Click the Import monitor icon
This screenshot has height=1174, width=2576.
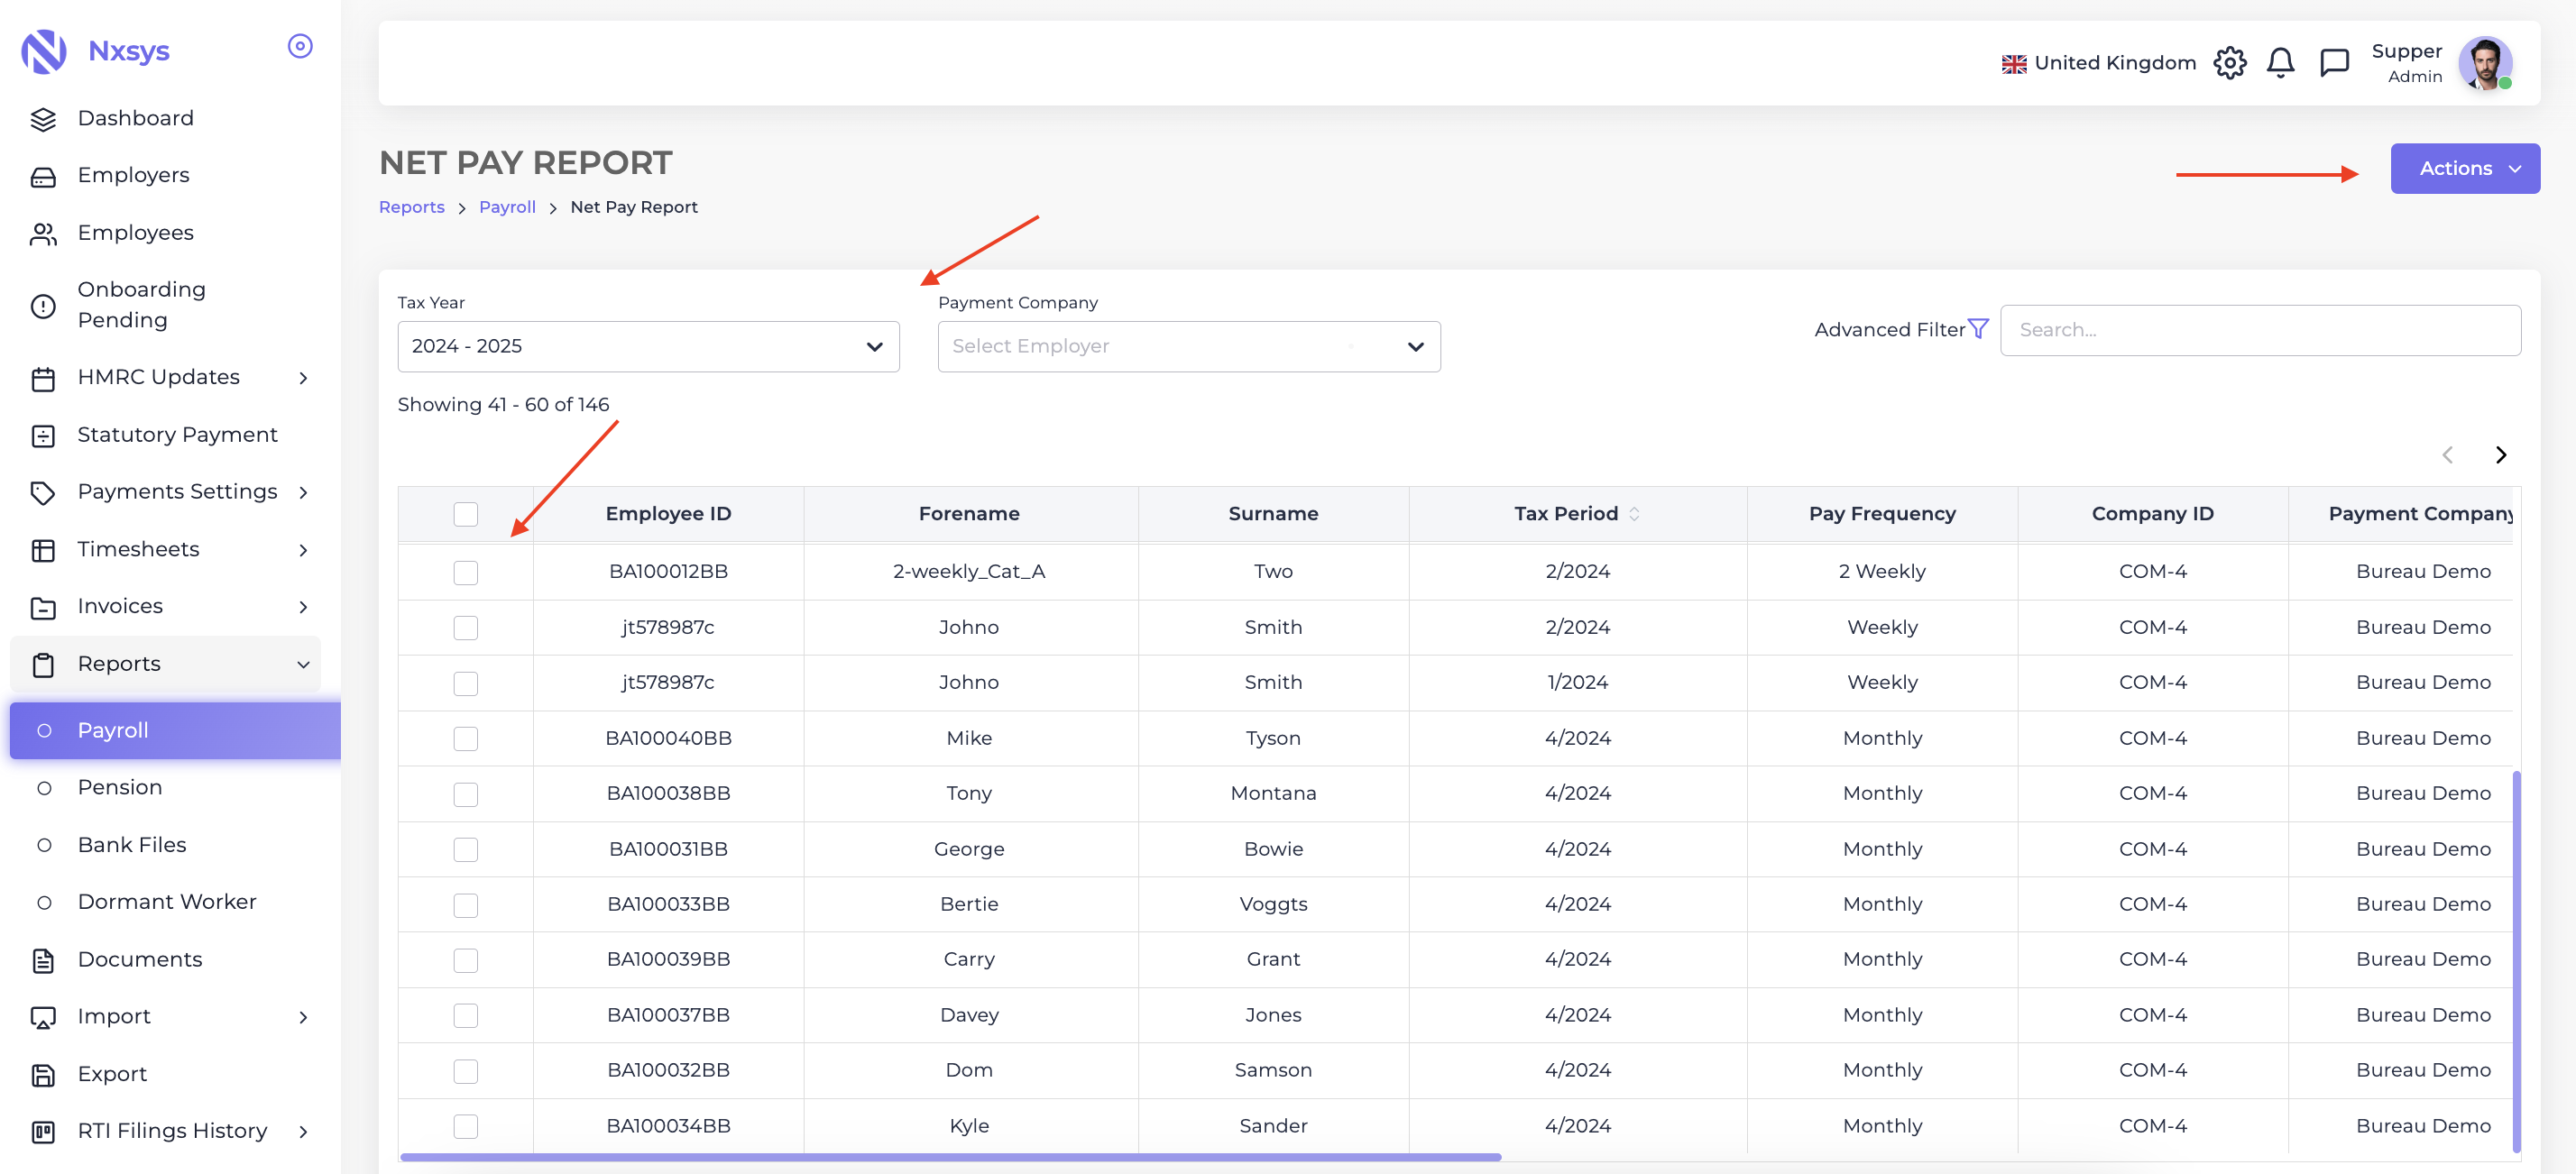[x=43, y=1017]
